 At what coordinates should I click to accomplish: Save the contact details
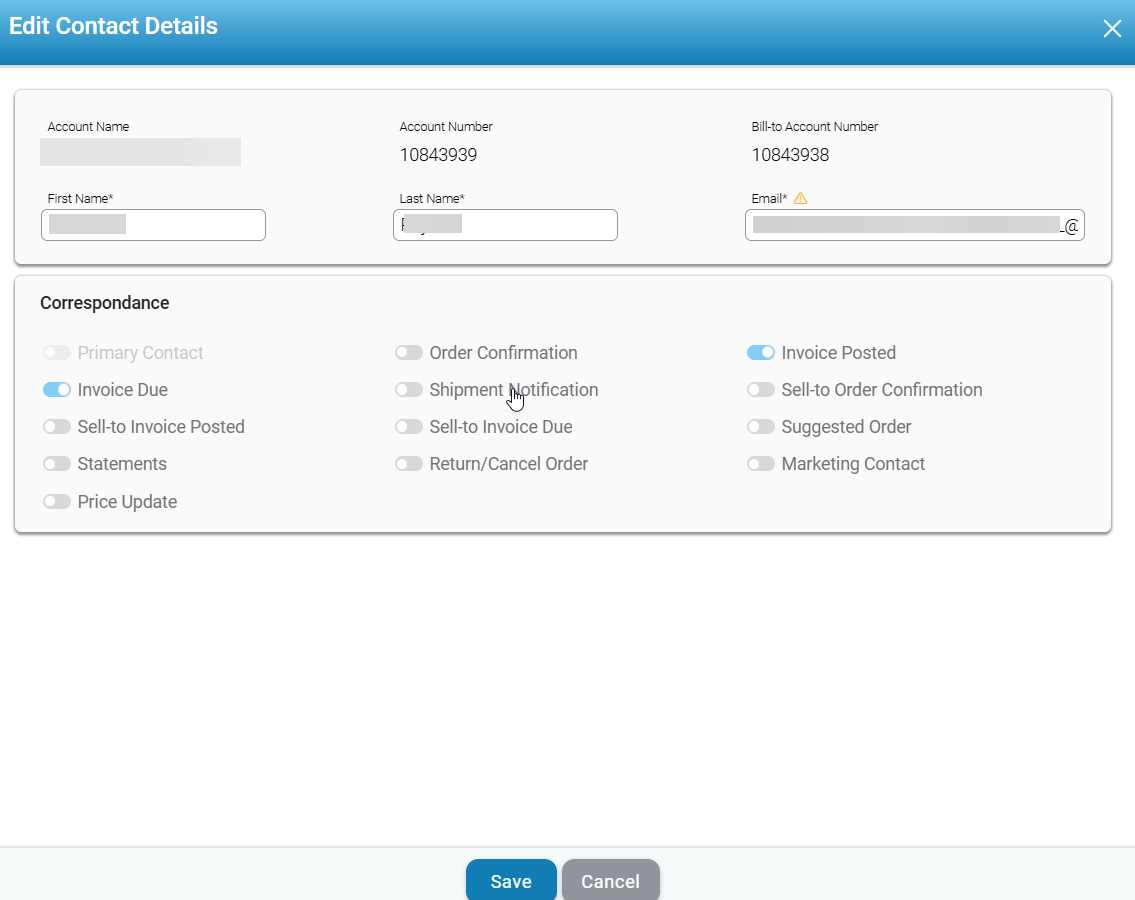[510, 881]
